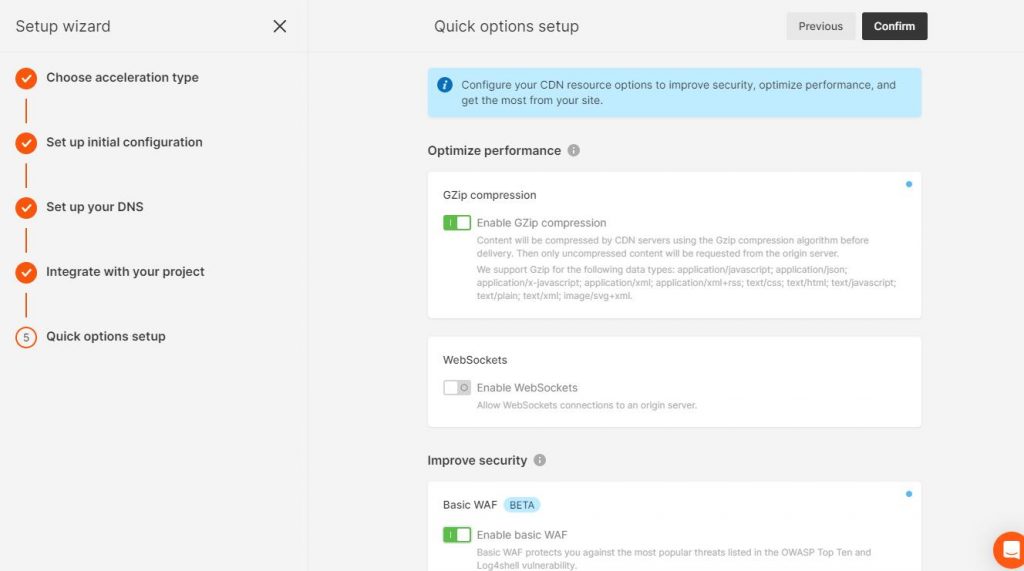Viewport: 1024px width, 571px height.
Task: Click the BETA badge next to Basic WAF
Action: [x=522, y=505]
